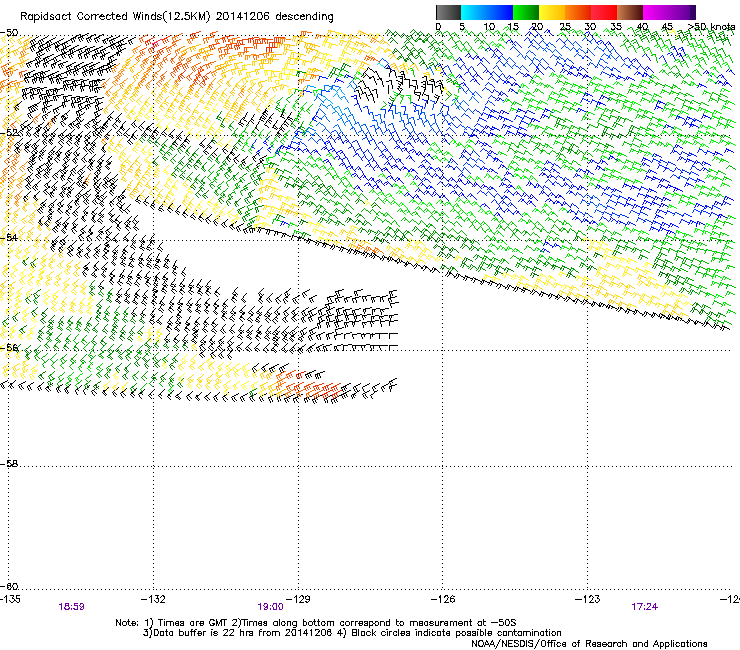Image resolution: width=740 pixels, height=650 pixels.
Task: Click the orange 25-30 knots legend swatch
Action: tap(578, 12)
